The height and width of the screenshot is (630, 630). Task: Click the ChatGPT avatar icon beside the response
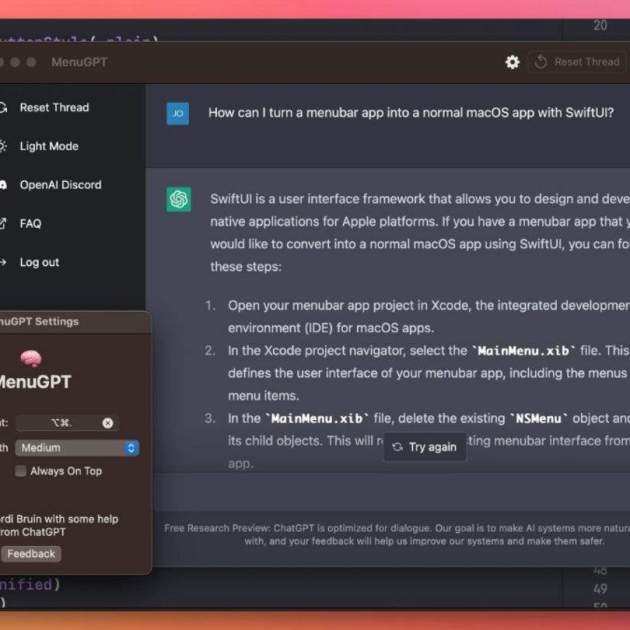click(179, 200)
